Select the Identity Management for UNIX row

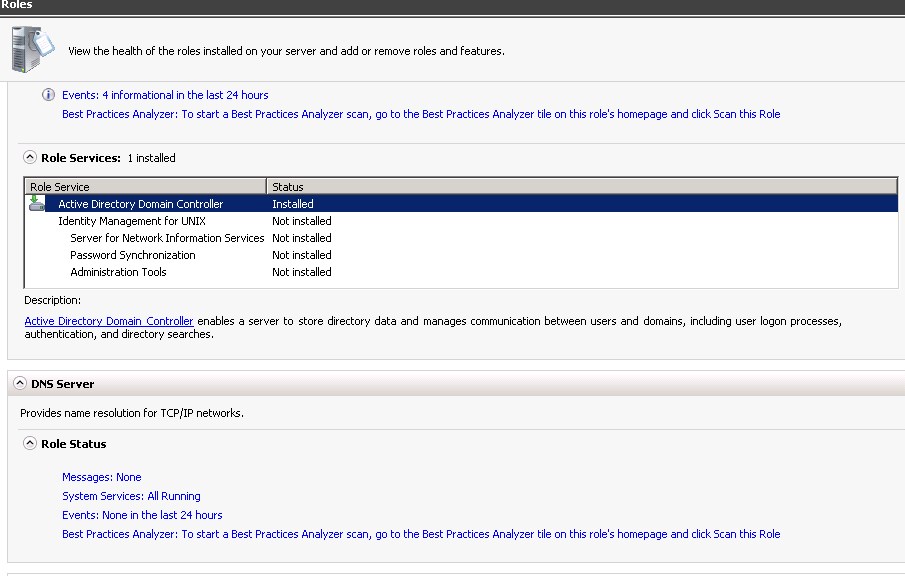pyautogui.click(x=461, y=221)
